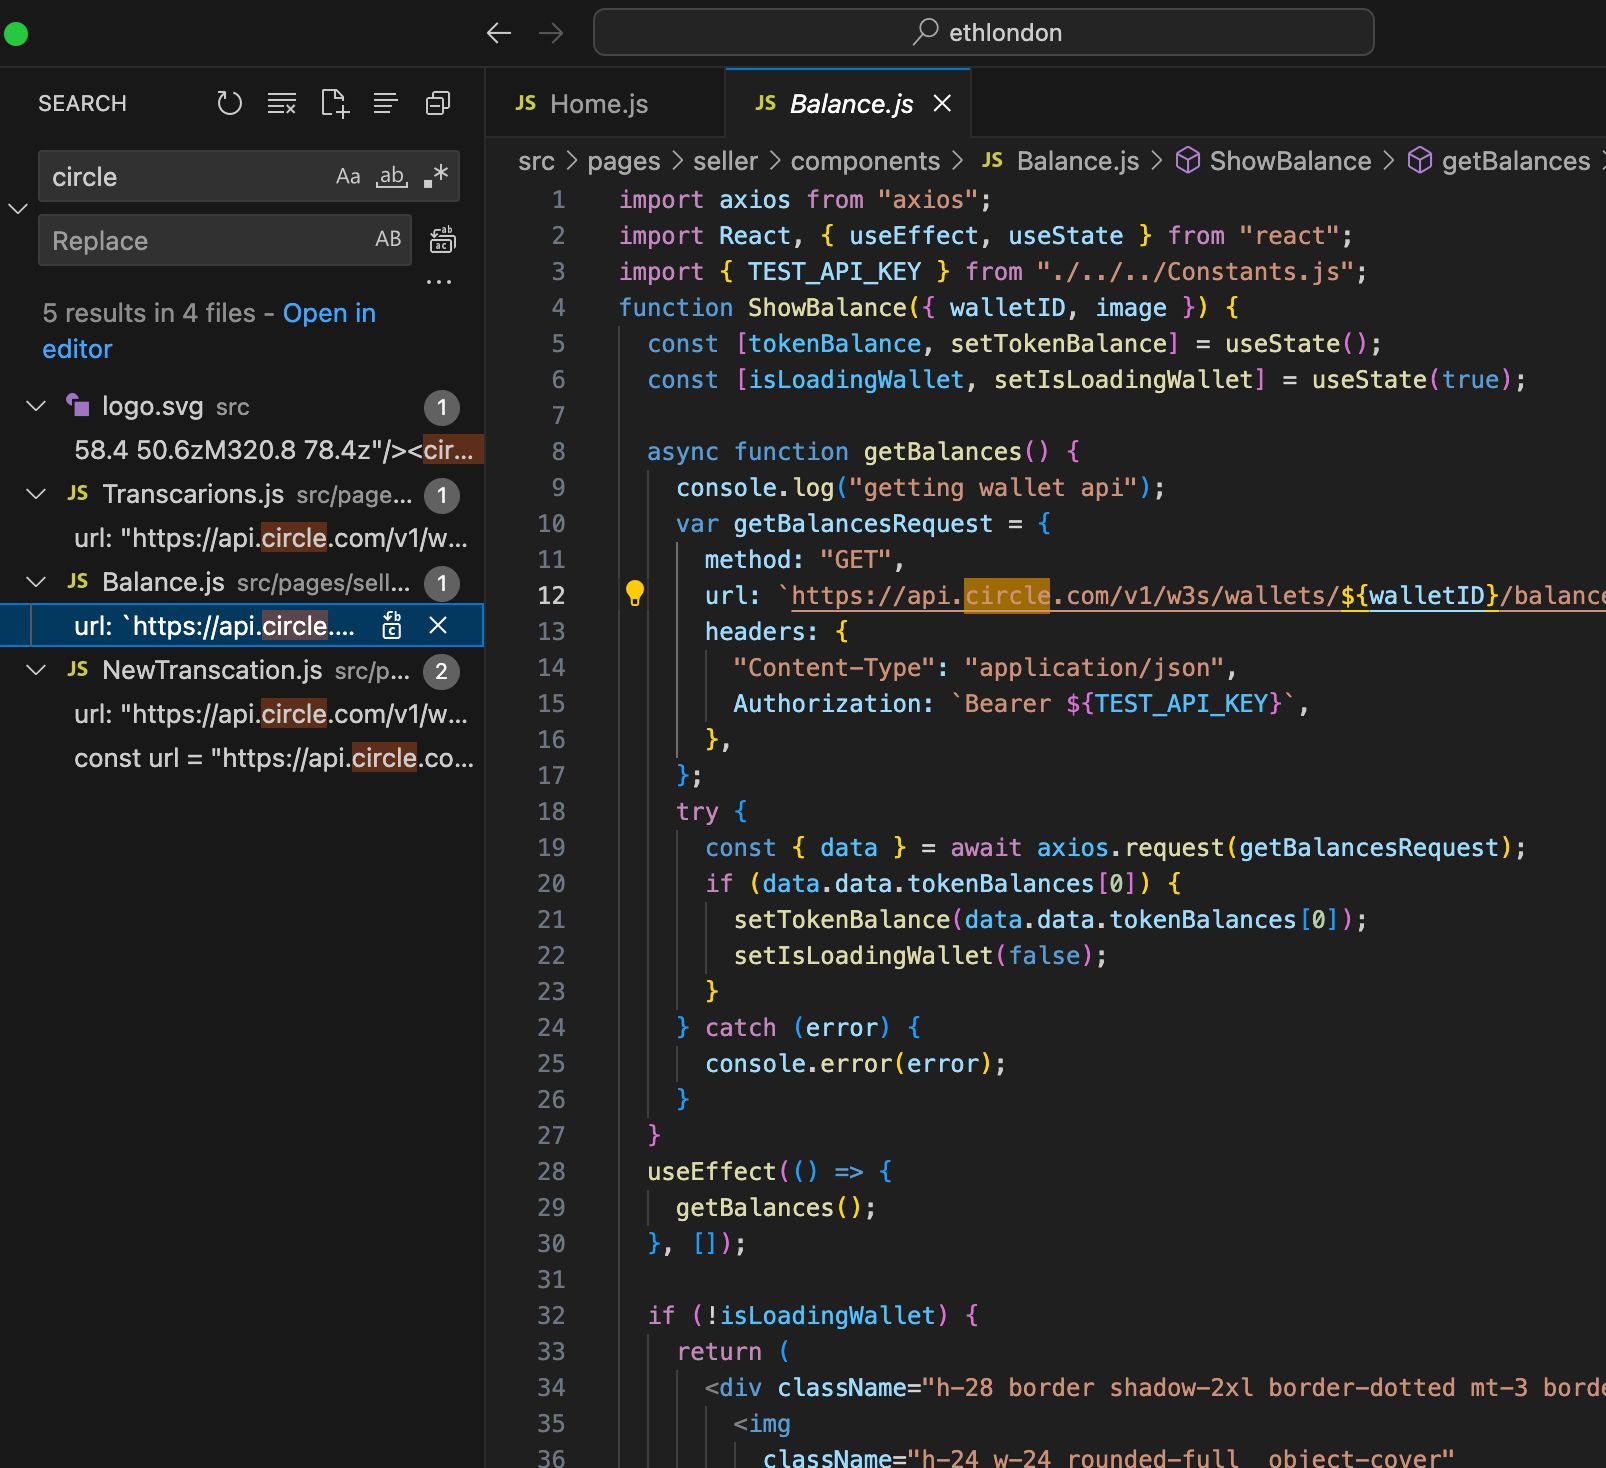Open new search editor icon
Image resolution: width=1606 pixels, height=1468 pixels.
click(334, 103)
